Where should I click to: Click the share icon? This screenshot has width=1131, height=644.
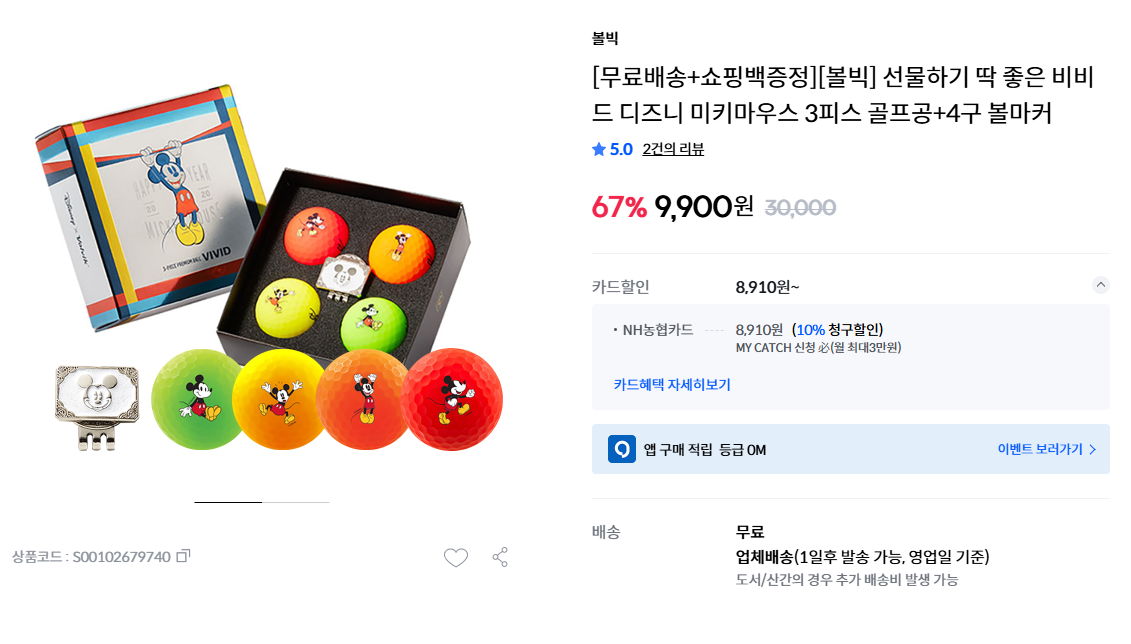point(501,557)
